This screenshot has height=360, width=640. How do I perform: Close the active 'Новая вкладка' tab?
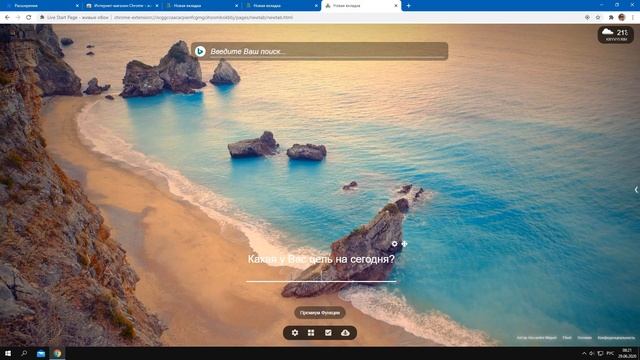tap(396, 6)
